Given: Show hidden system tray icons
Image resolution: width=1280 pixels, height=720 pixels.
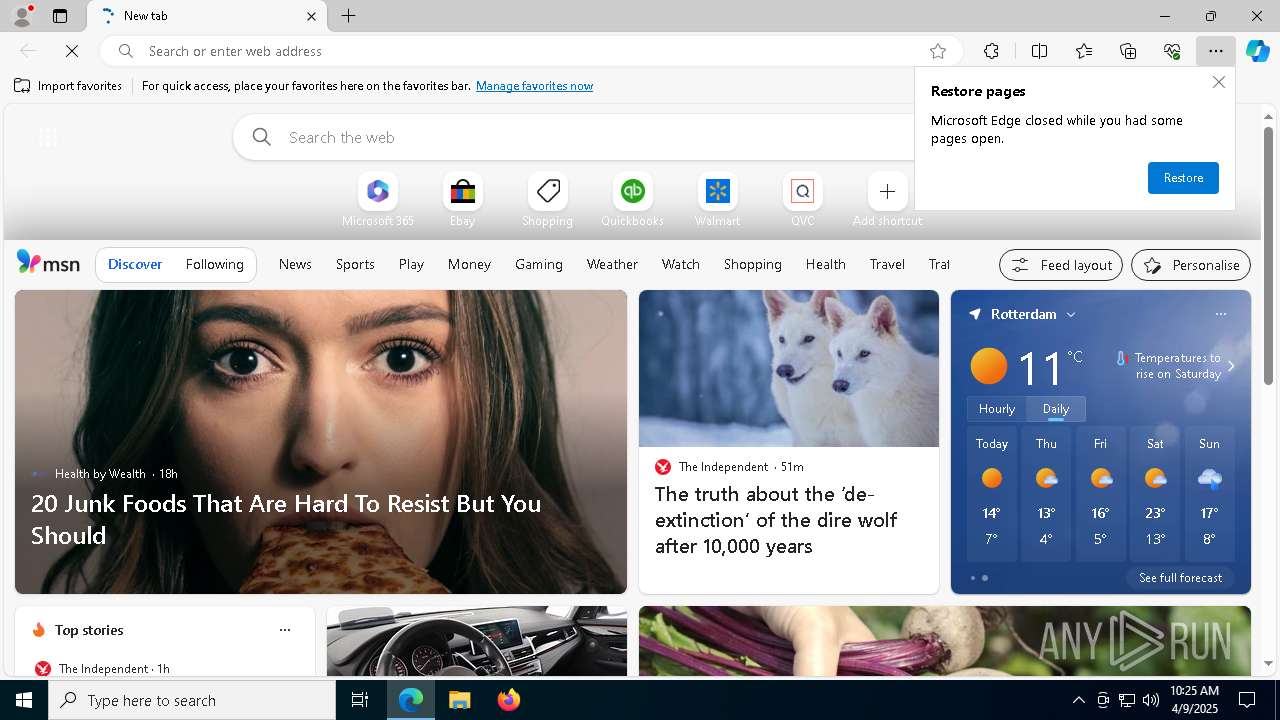Looking at the screenshot, I should click(x=1078, y=700).
